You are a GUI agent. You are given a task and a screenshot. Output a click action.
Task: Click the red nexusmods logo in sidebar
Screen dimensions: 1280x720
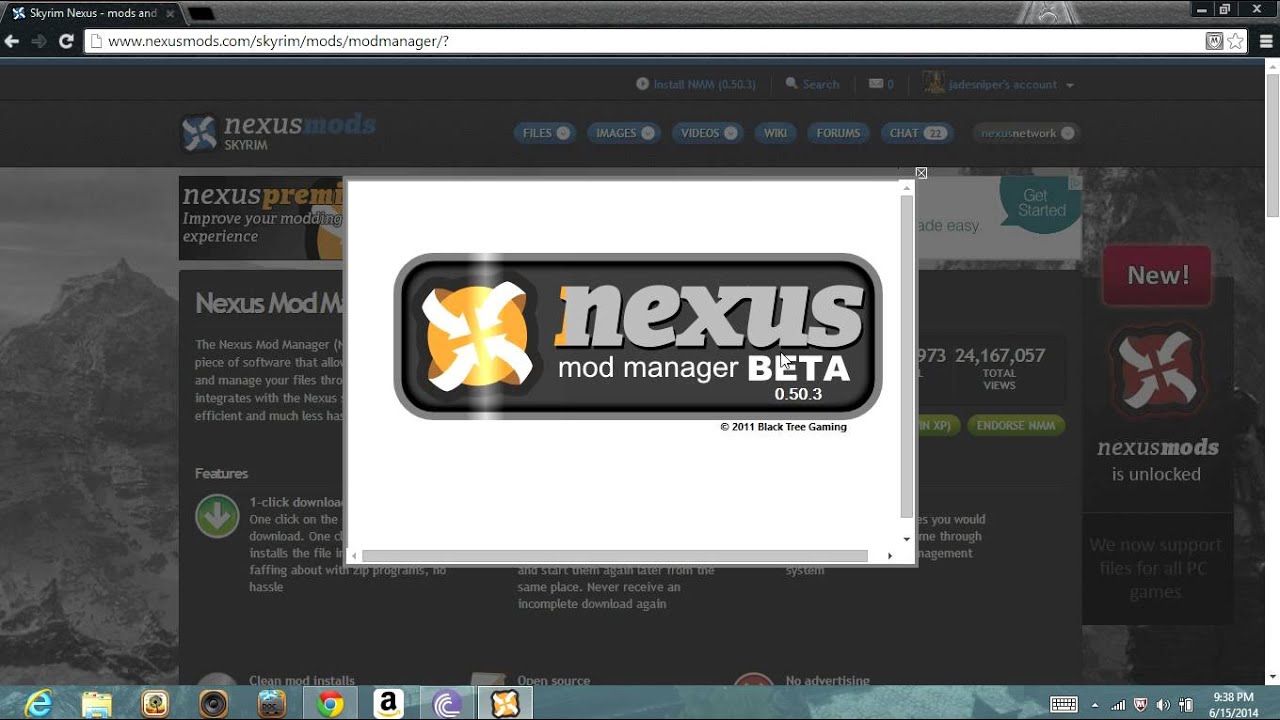[1157, 371]
